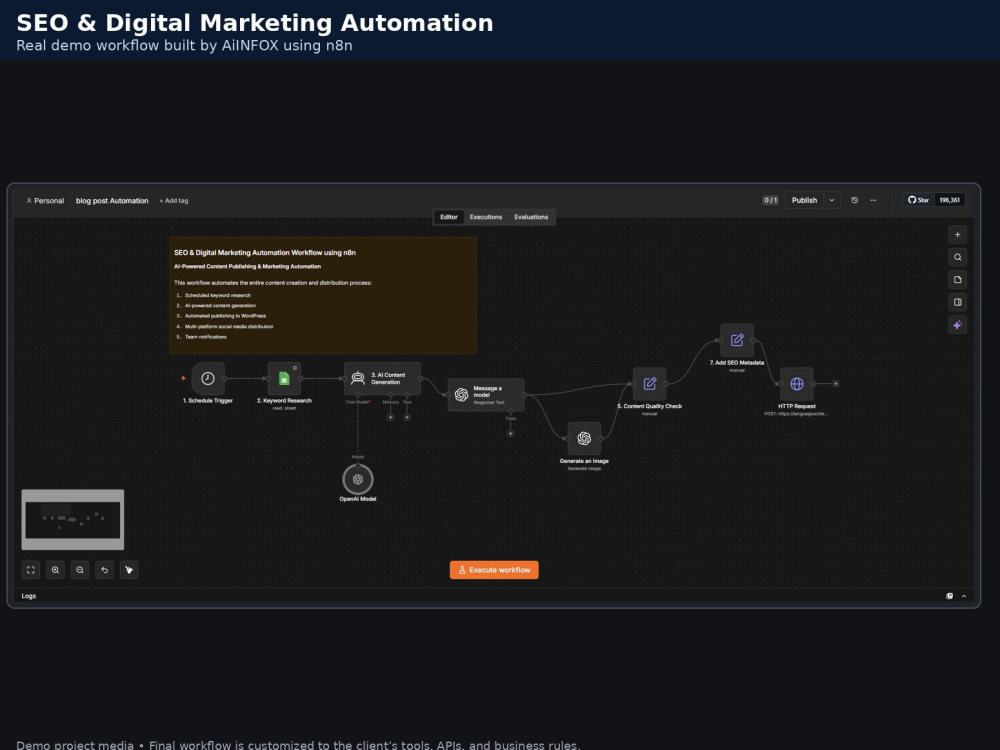Switch to the Executions tab
Image resolution: width=1000 pixels, height=750 pixels.
(486, 217)
